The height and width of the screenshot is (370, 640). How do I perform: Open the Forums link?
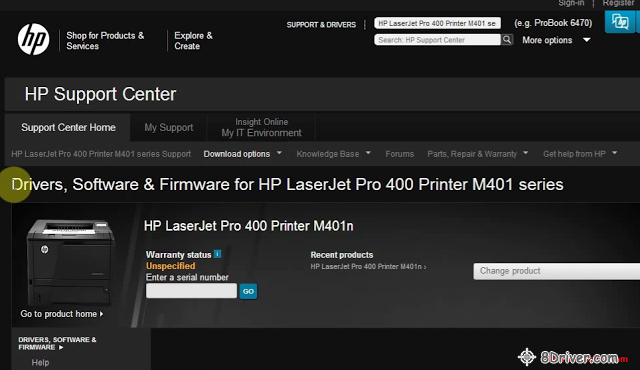click(x=400, y=154)
